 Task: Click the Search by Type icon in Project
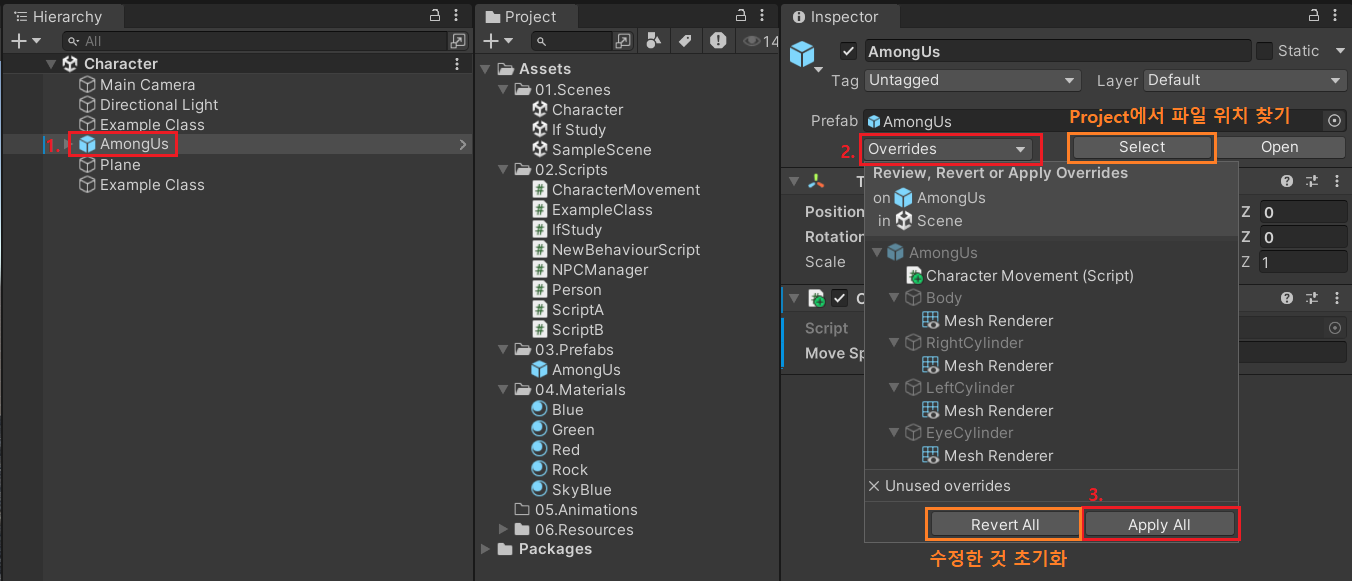[x=654, y=41]
